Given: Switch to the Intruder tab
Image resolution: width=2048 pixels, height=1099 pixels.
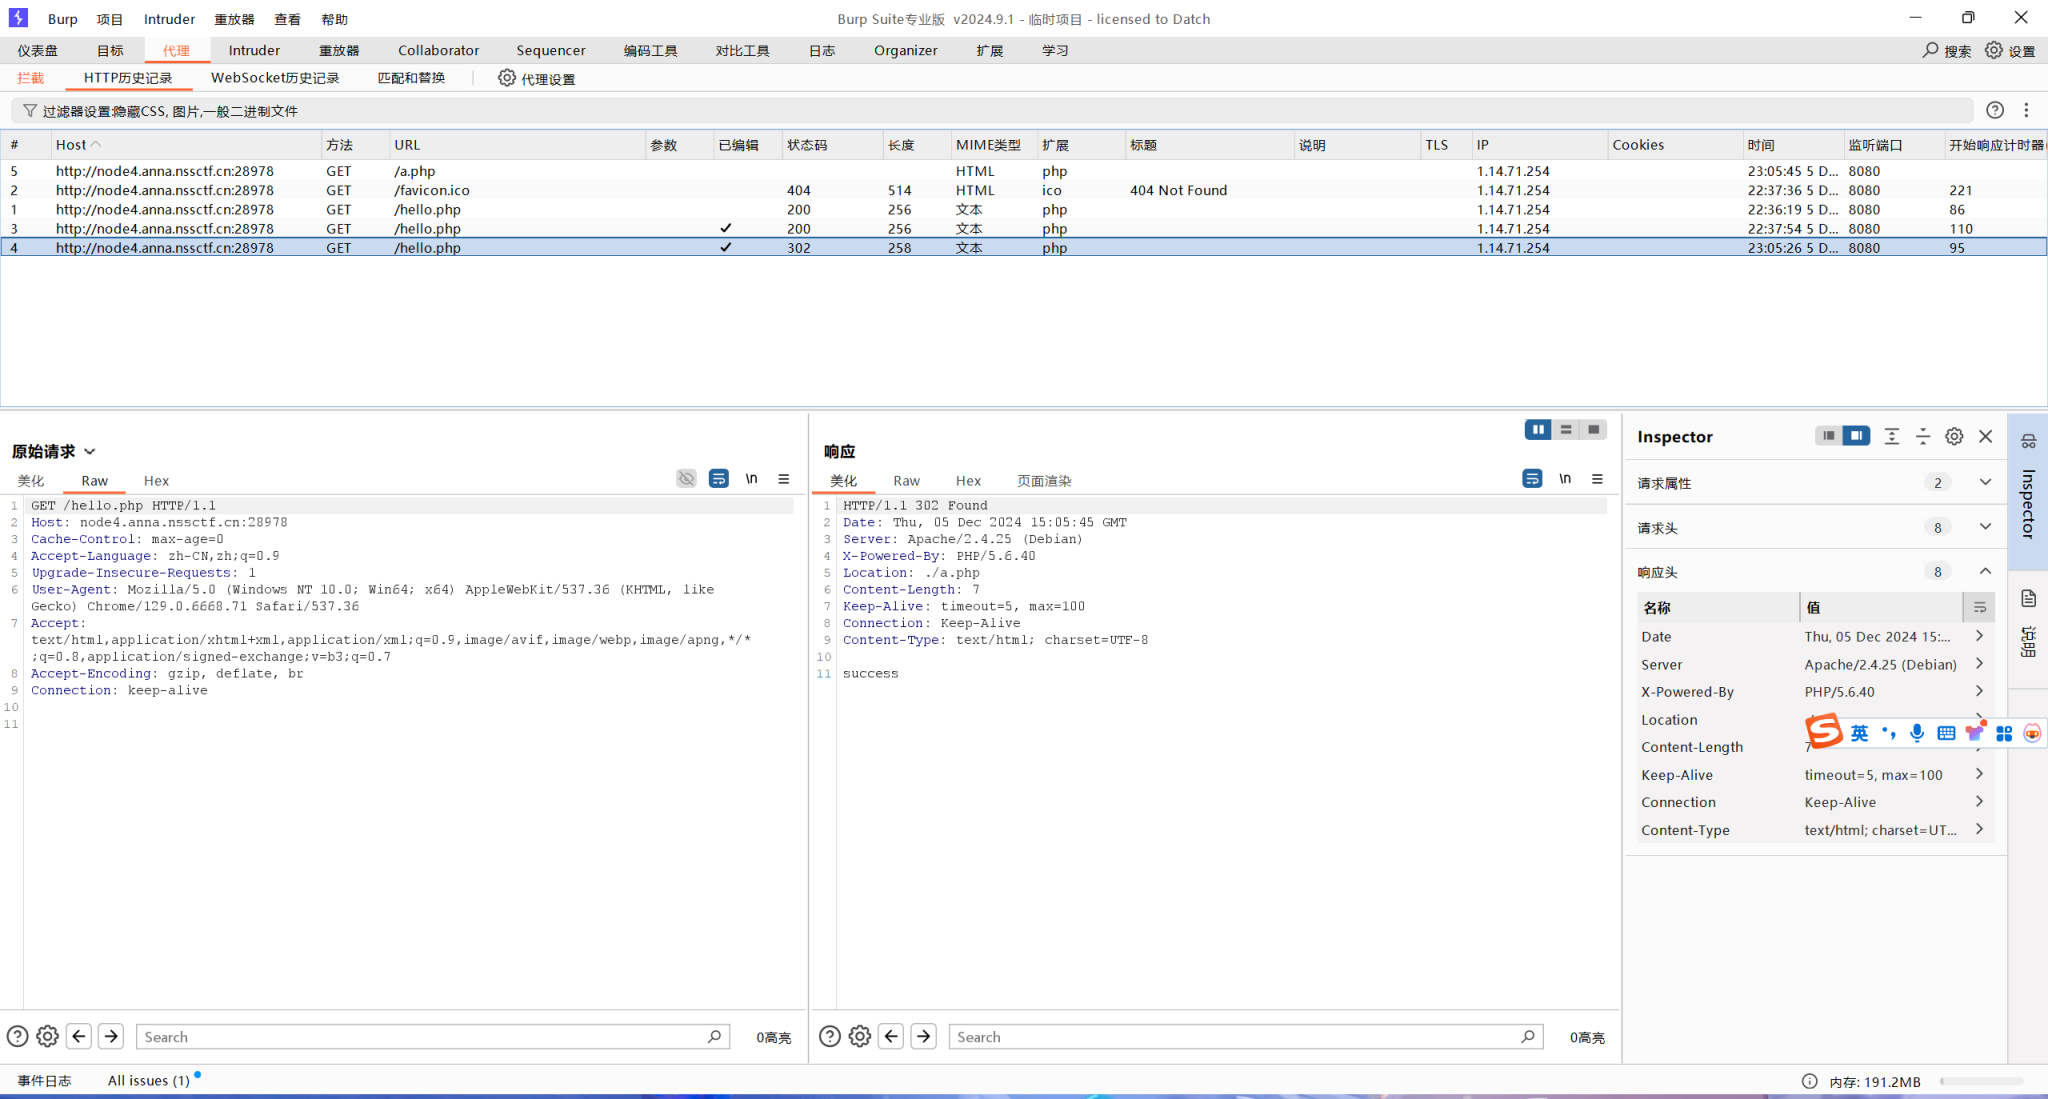Looking at the screenshot, I should click(254, 50).
